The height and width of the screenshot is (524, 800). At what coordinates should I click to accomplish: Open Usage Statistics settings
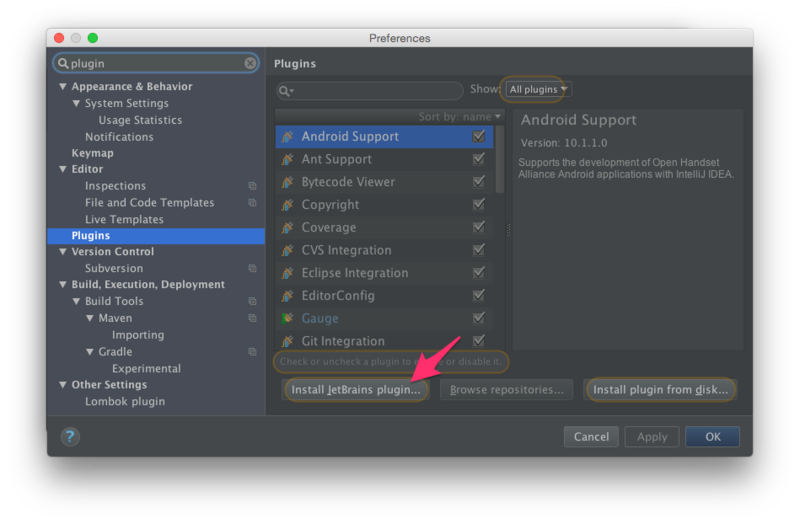click(x=140, y=120)
